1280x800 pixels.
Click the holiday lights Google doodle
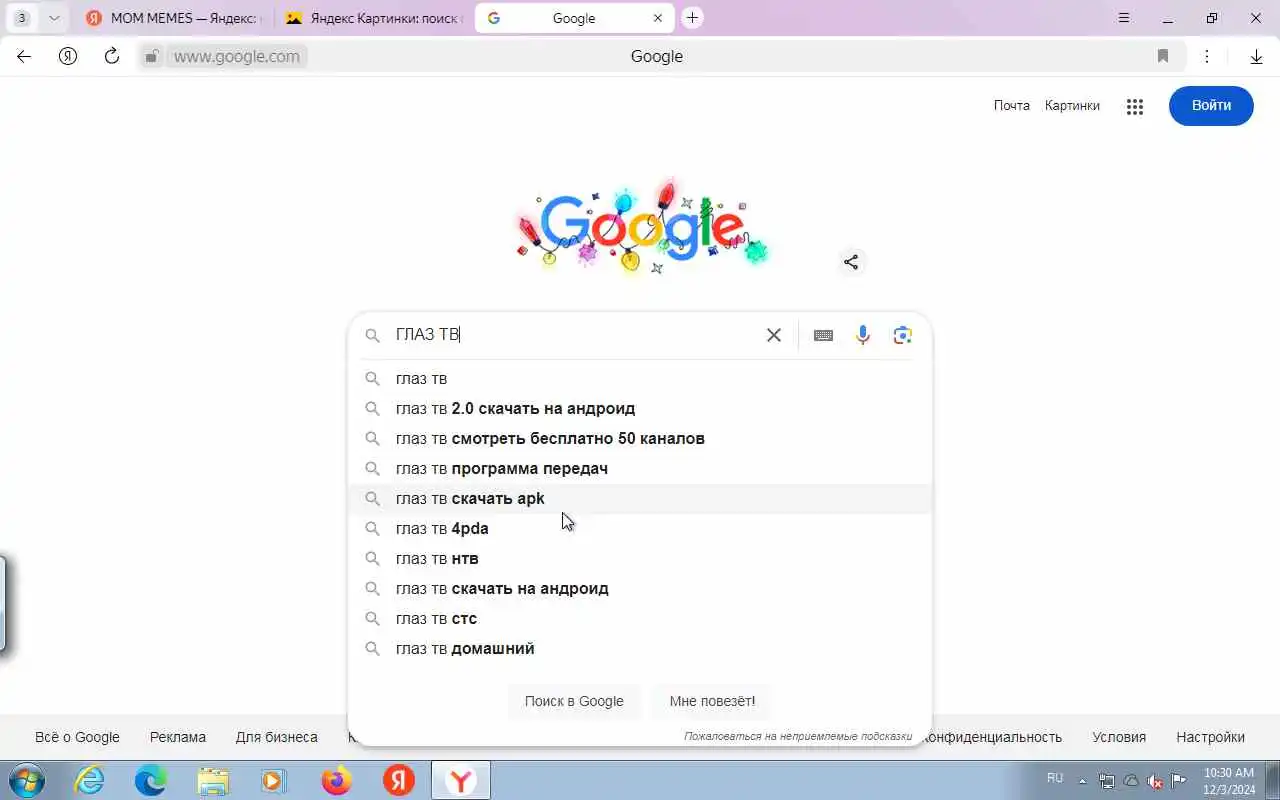(x=640, y=225)
